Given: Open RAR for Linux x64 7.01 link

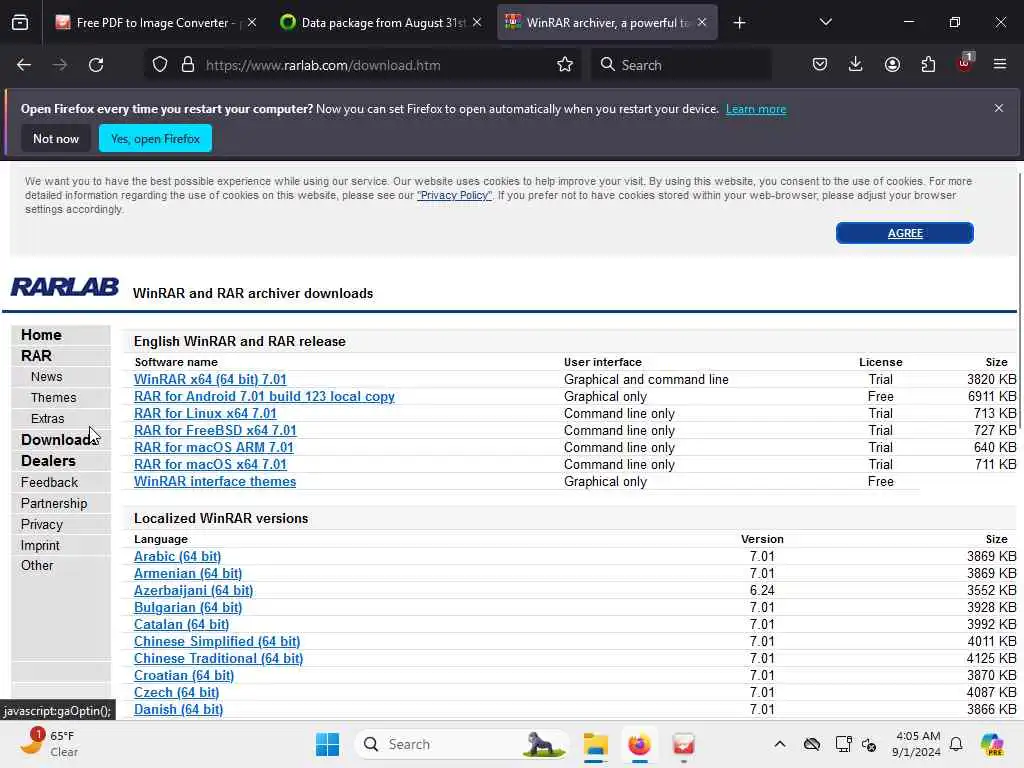Looking at the screenshot, I should coord(205,413).
